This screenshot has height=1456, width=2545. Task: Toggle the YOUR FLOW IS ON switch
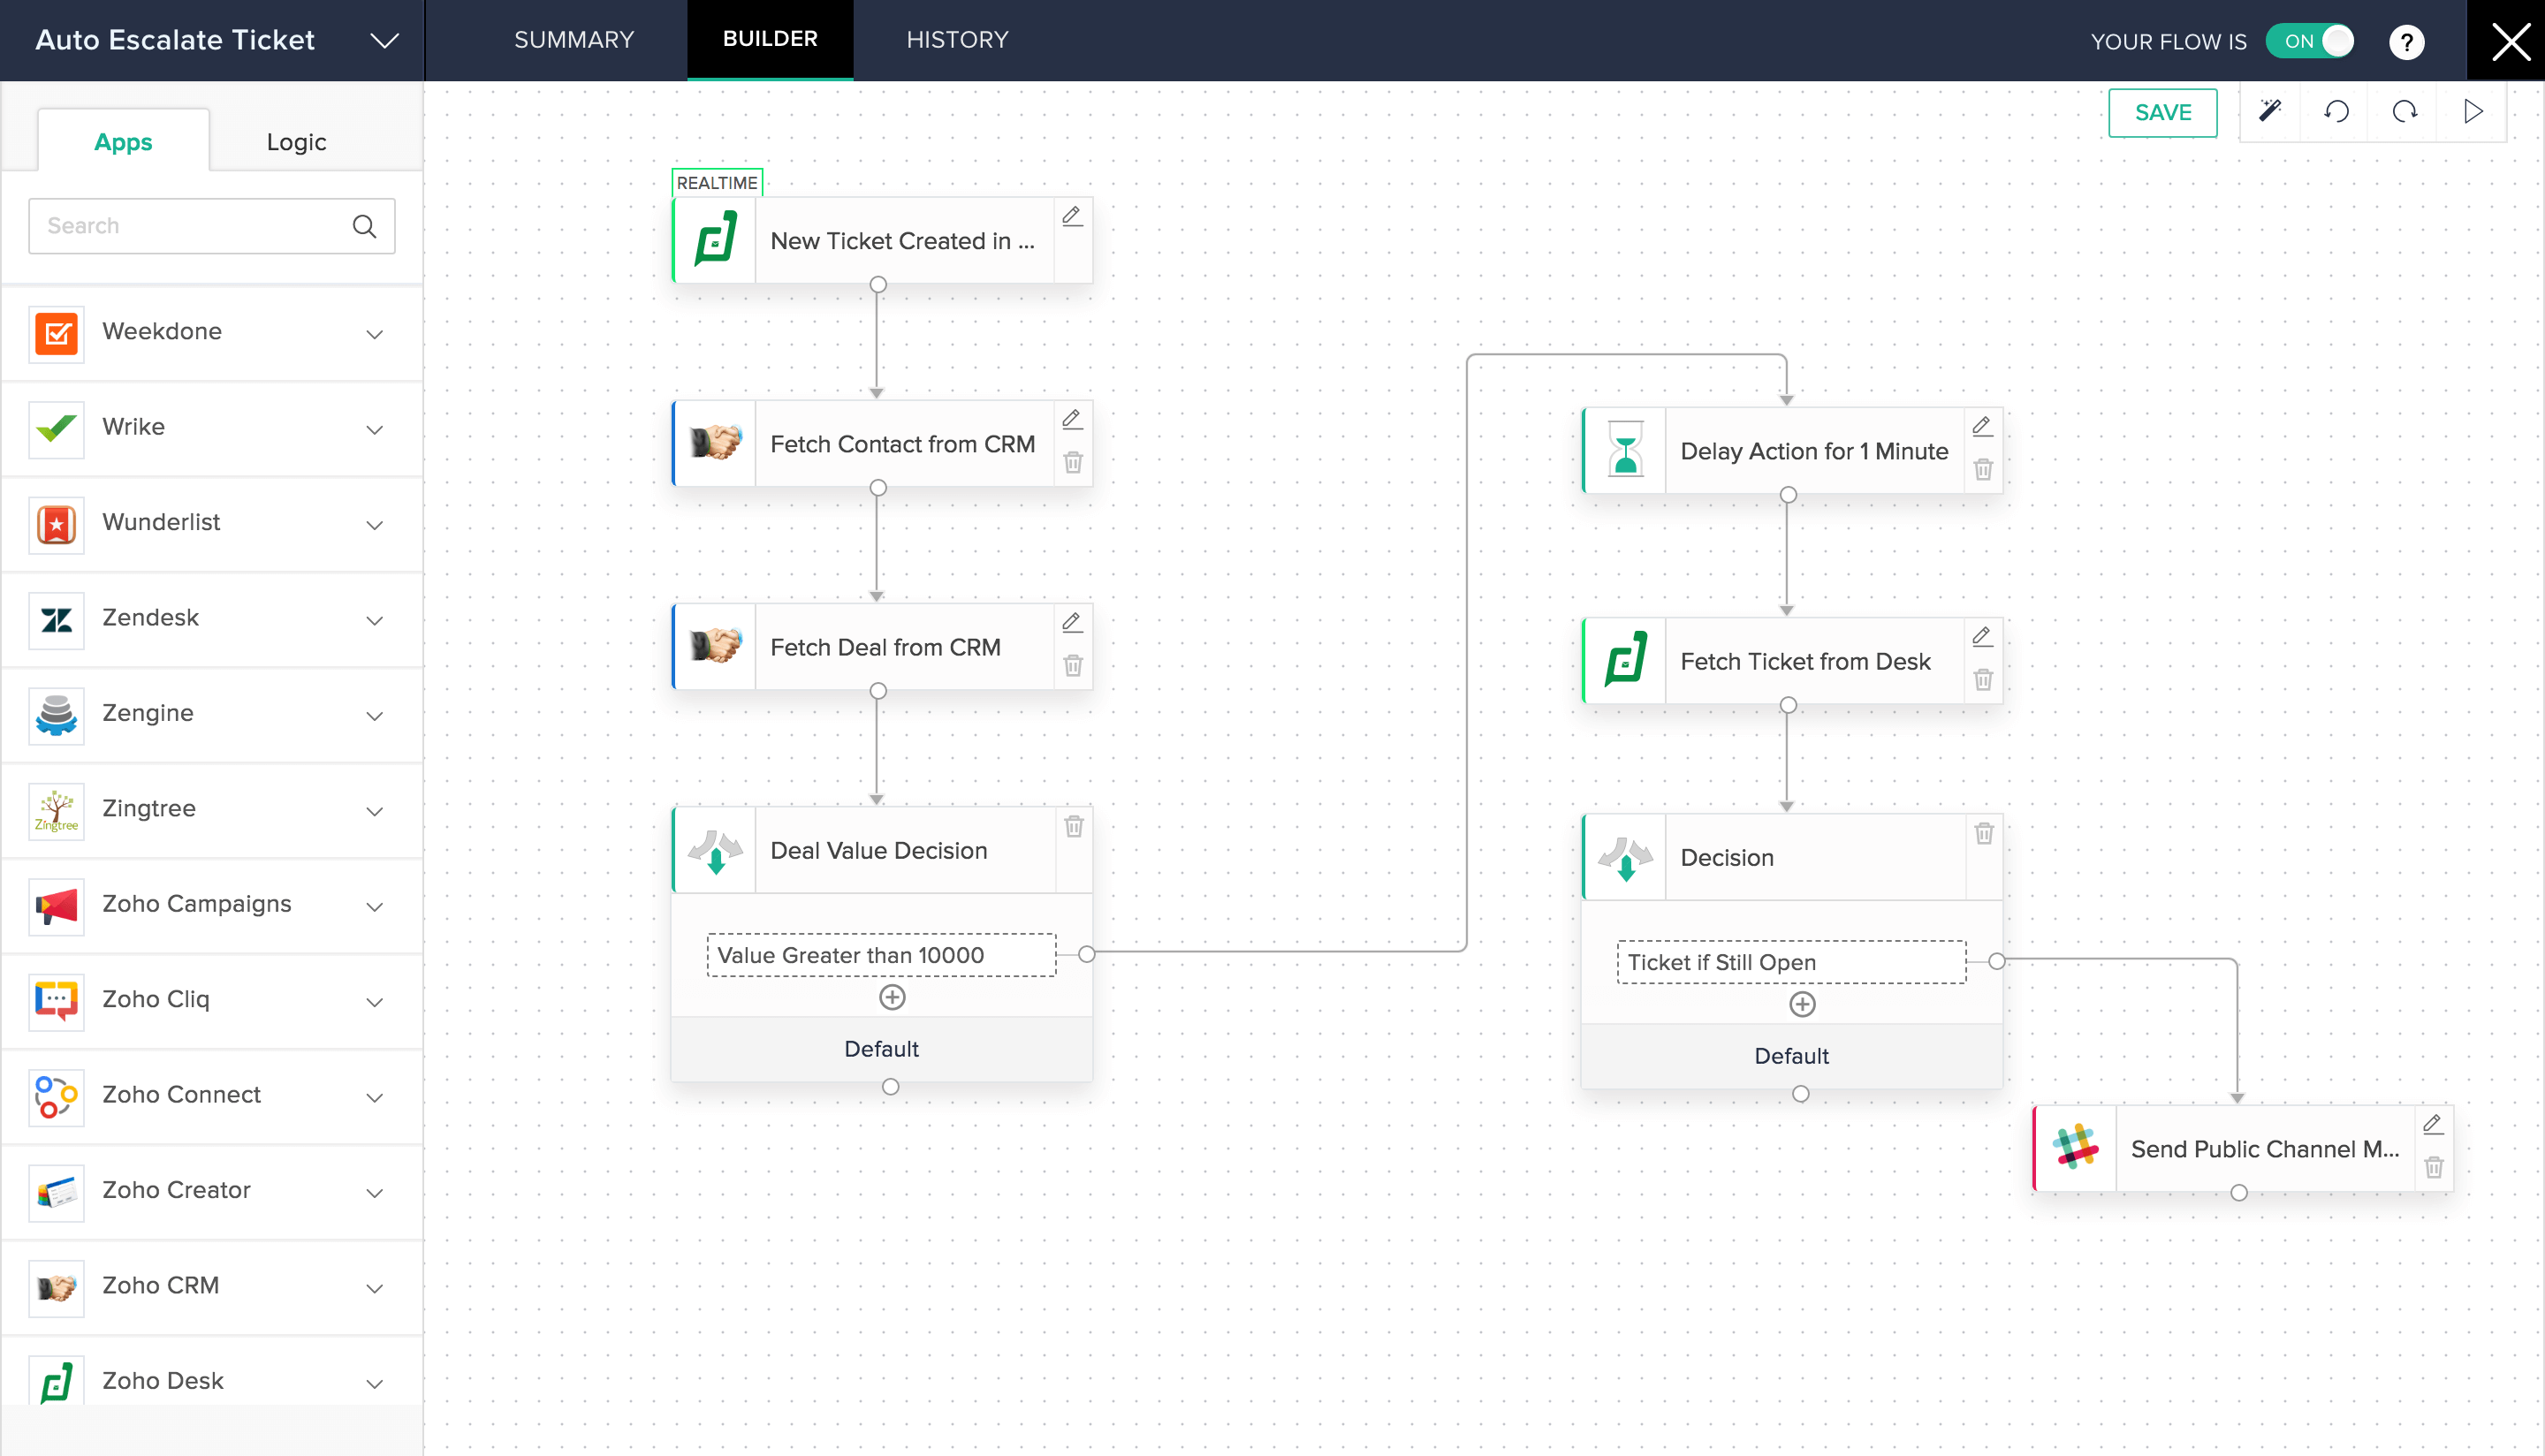pos(2313,39)
